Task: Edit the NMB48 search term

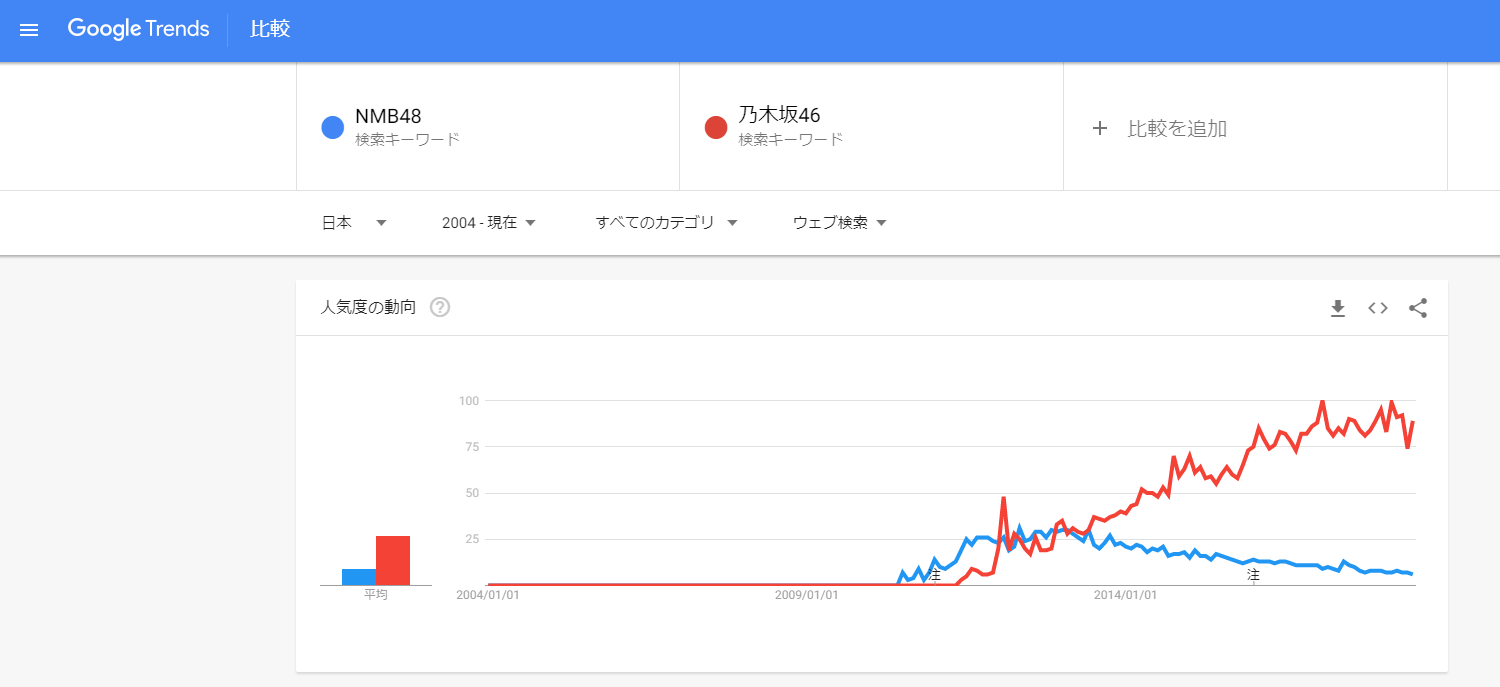Action: coord(388,116)
